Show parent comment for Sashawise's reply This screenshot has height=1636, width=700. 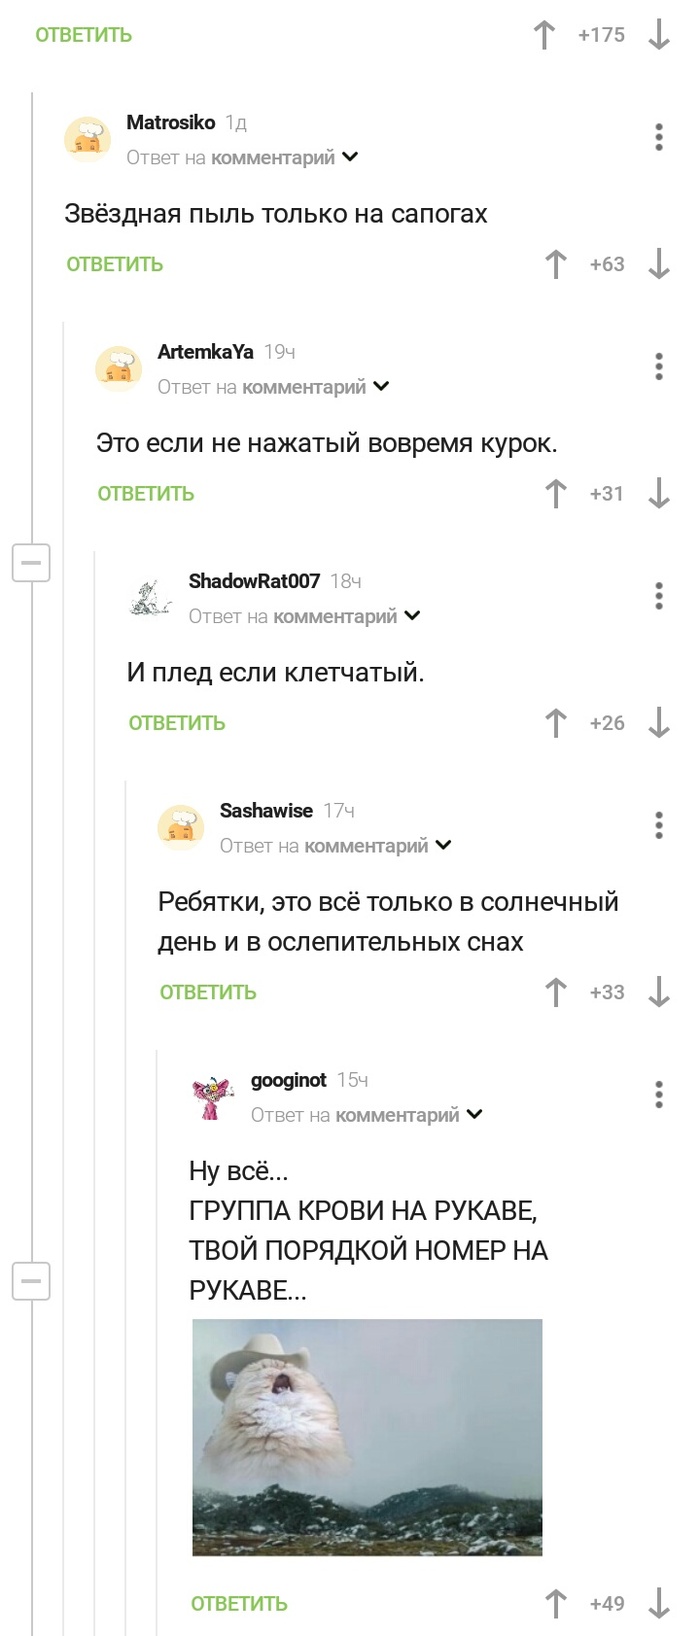pos(443,846)
